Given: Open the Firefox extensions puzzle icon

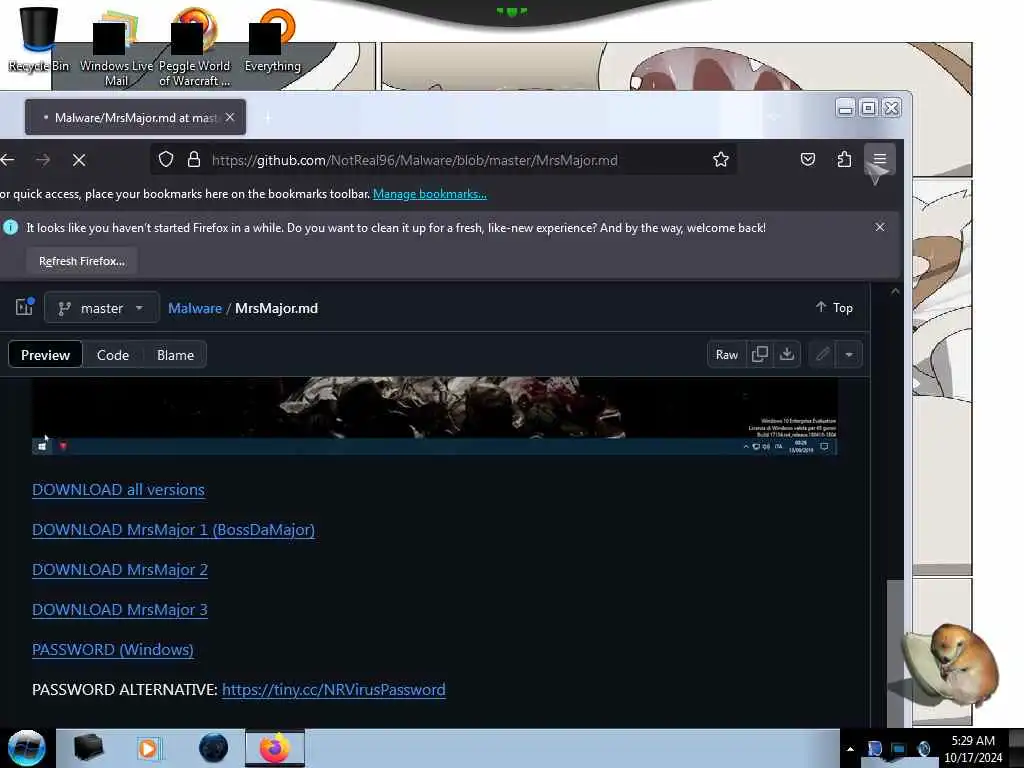Looking at the screenshot, I should point(844,159).
